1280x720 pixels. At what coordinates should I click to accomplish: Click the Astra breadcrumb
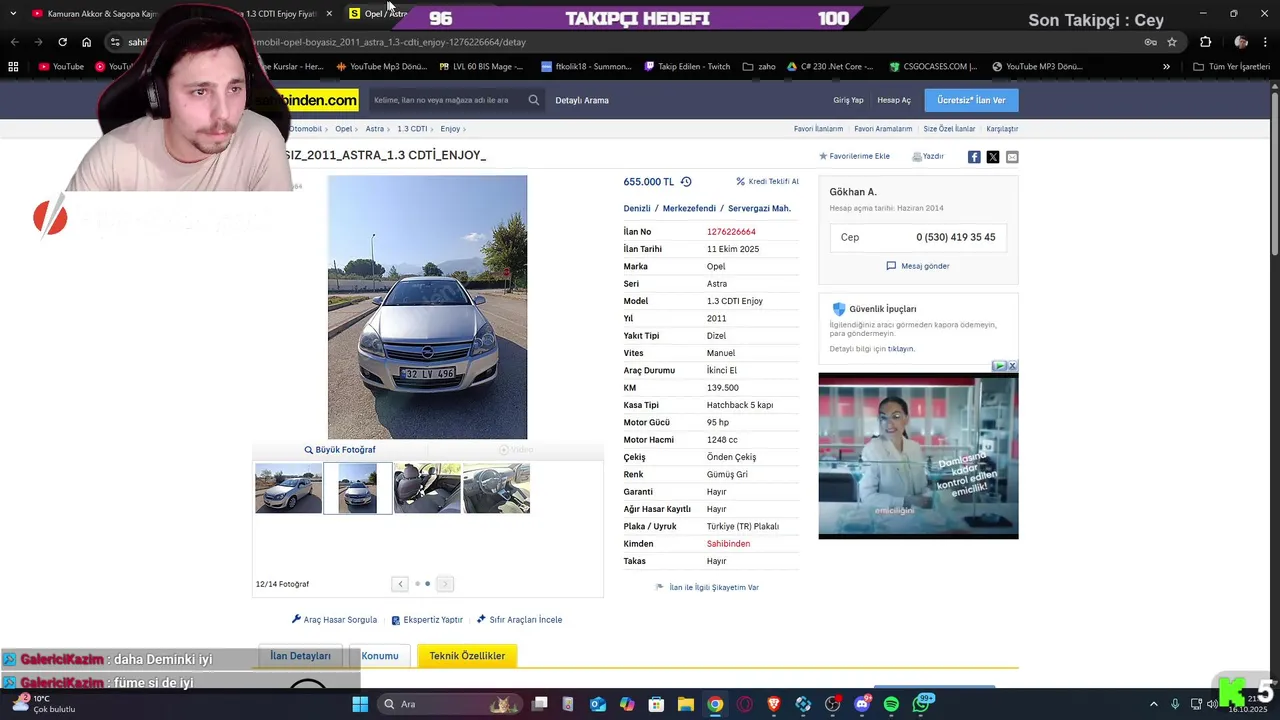(x=374, y=129)
